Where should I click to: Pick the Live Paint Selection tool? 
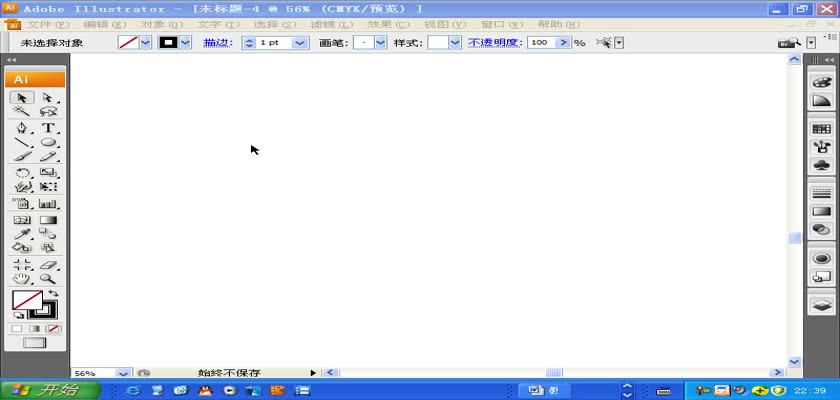click(48, 247)
